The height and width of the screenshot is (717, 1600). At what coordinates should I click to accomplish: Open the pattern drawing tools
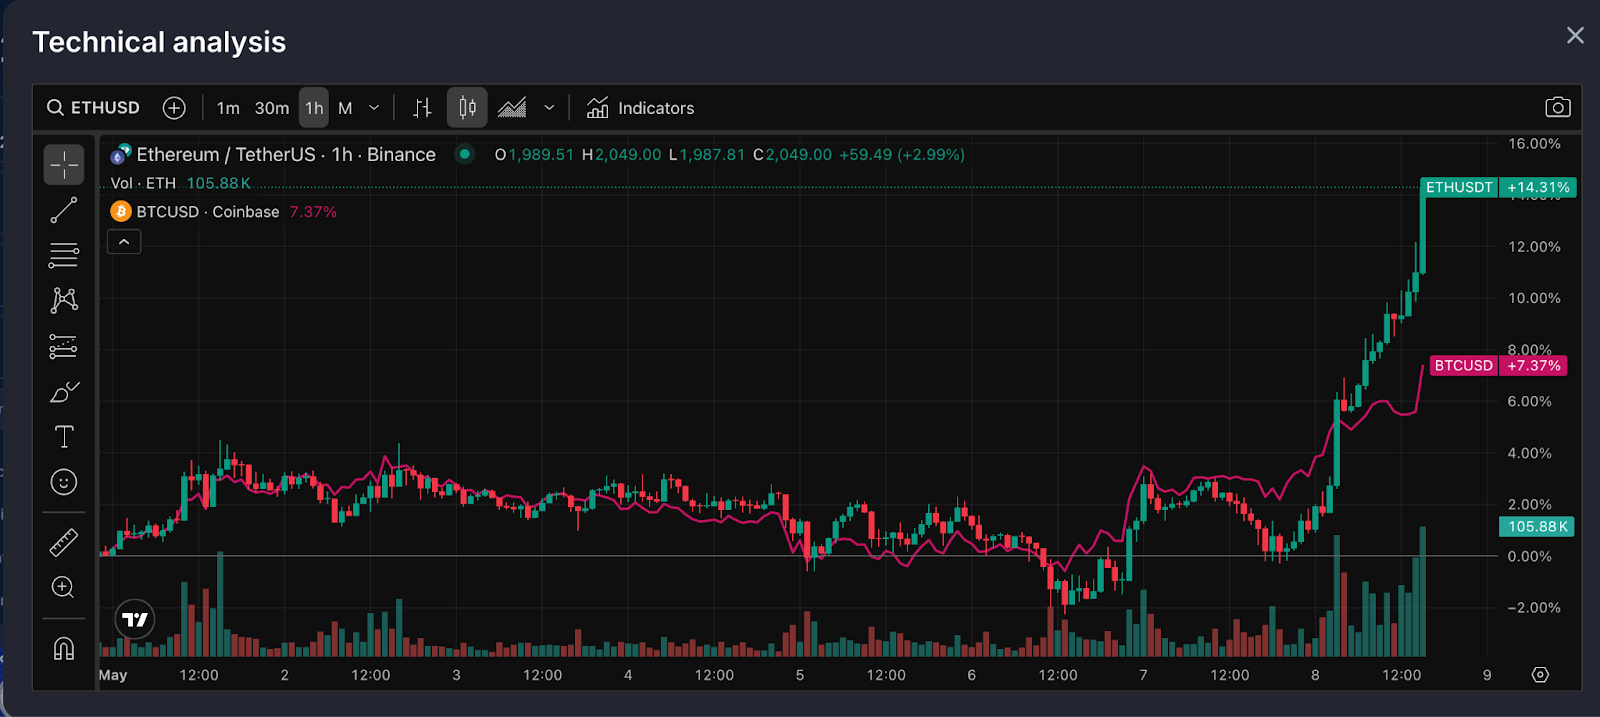[64, 300]
